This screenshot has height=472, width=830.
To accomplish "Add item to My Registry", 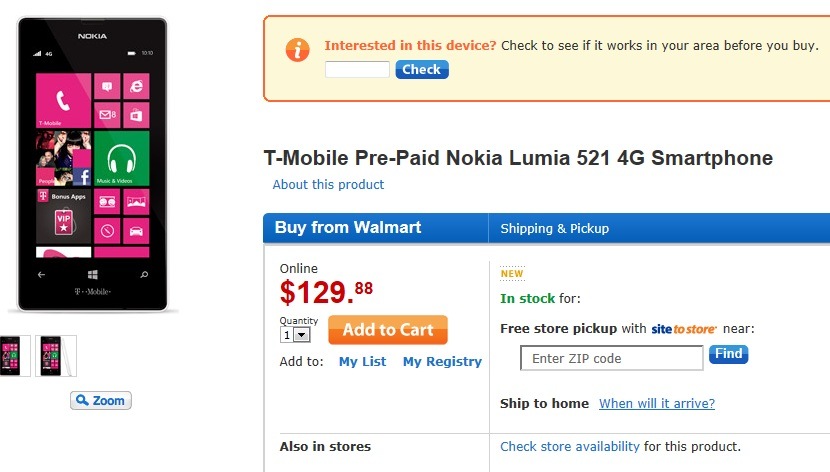I will tap(442, 362).
